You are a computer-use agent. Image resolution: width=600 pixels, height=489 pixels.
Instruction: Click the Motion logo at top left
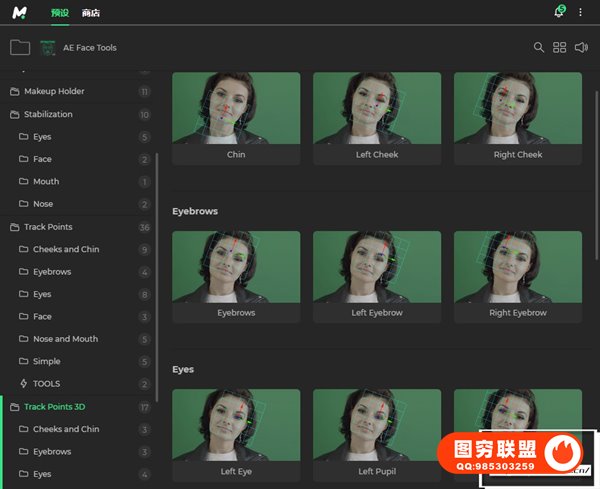19,12
